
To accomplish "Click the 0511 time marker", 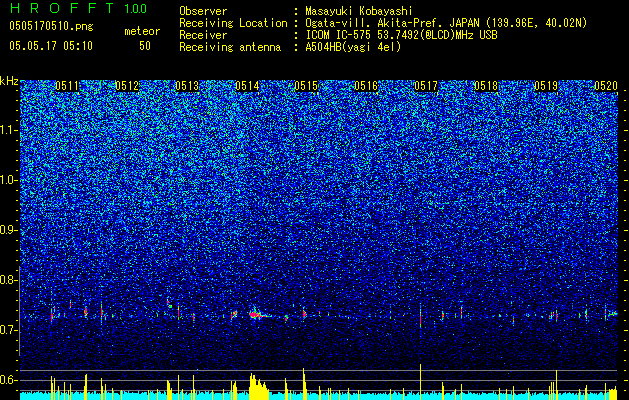I will 67,86.
